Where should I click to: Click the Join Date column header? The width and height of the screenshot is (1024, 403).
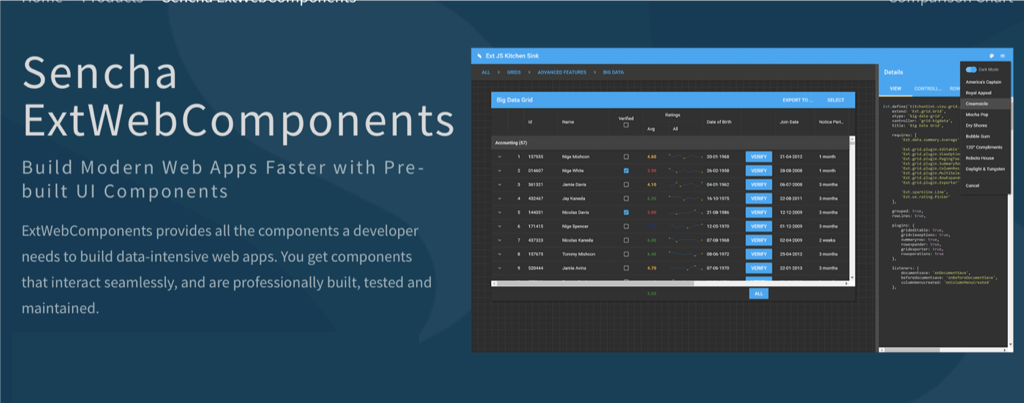point(794,121)
